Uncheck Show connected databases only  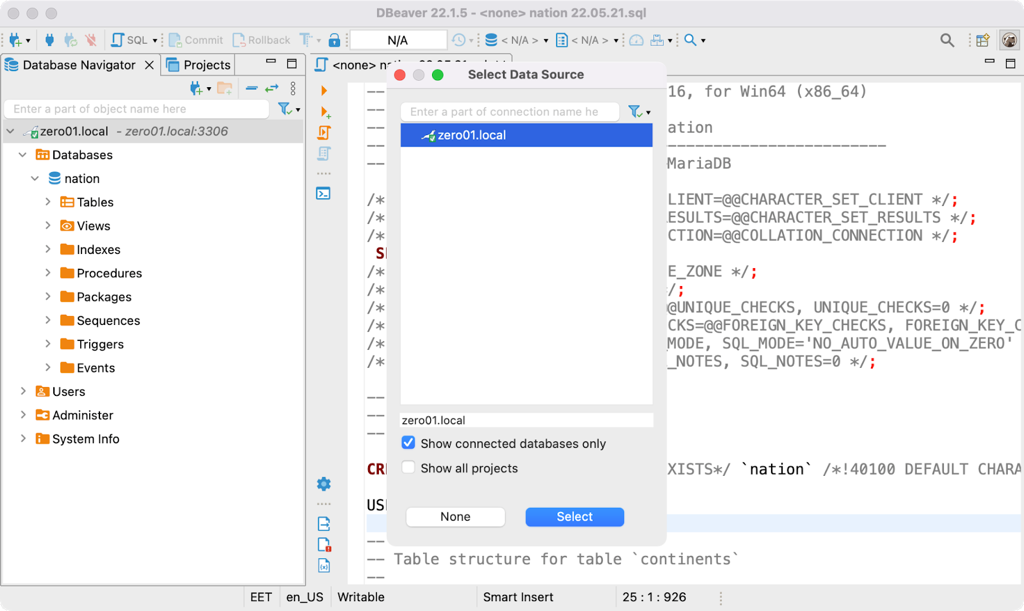(408, 443)
